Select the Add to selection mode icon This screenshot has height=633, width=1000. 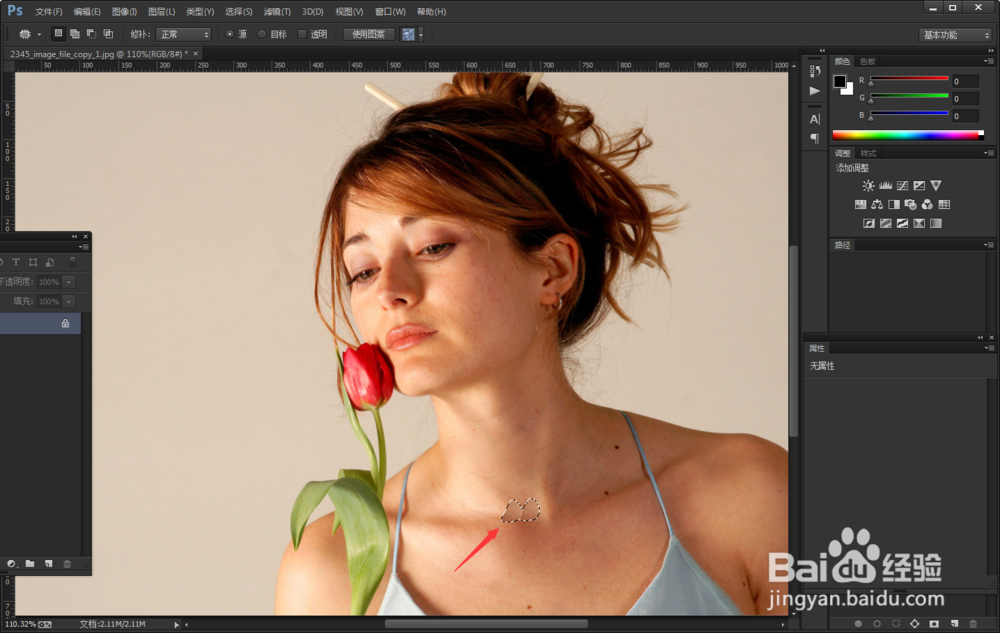tap(75, 34)
